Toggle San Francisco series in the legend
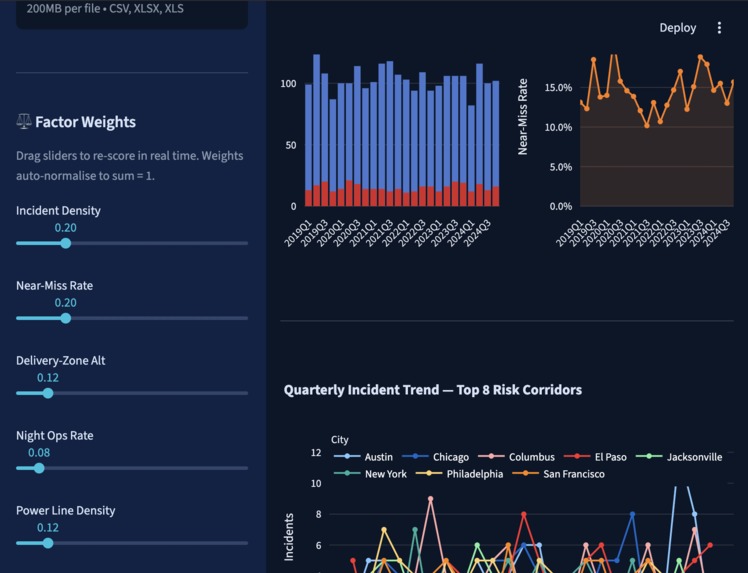 tap(559, 474)
